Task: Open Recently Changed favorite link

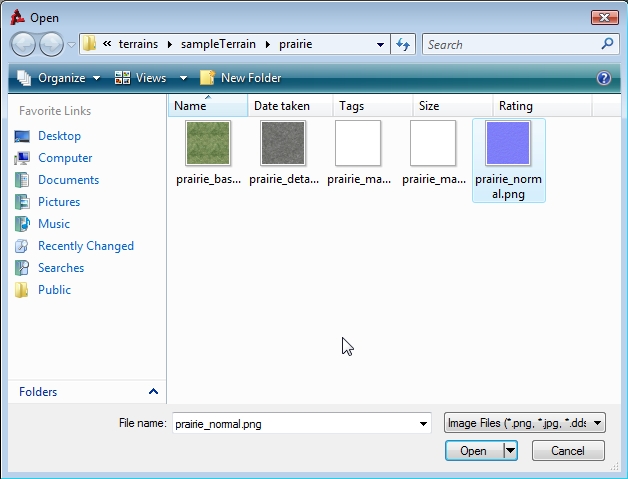Action: 85,246
